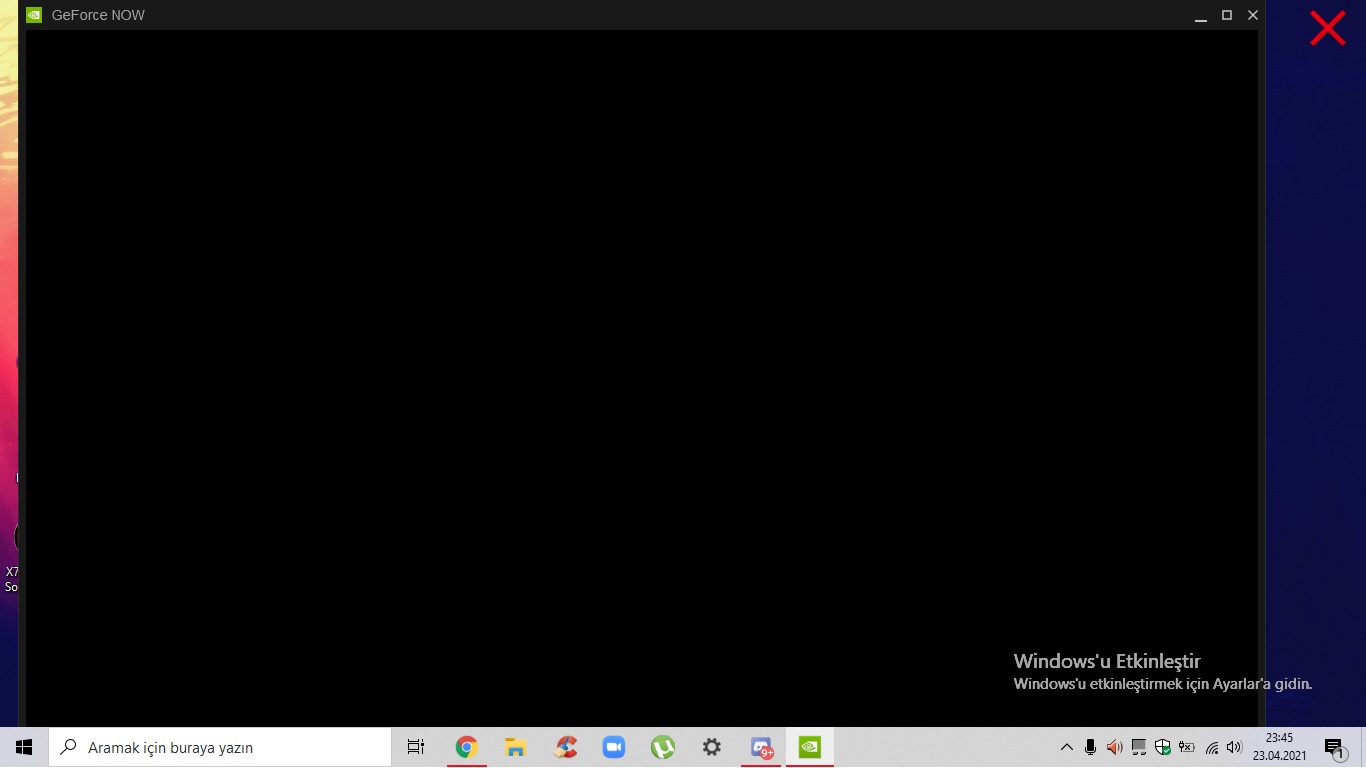Viewport: 1366px width, 768px height.
Task: Open the notification Action Center icon
Action: [1334, 748]
